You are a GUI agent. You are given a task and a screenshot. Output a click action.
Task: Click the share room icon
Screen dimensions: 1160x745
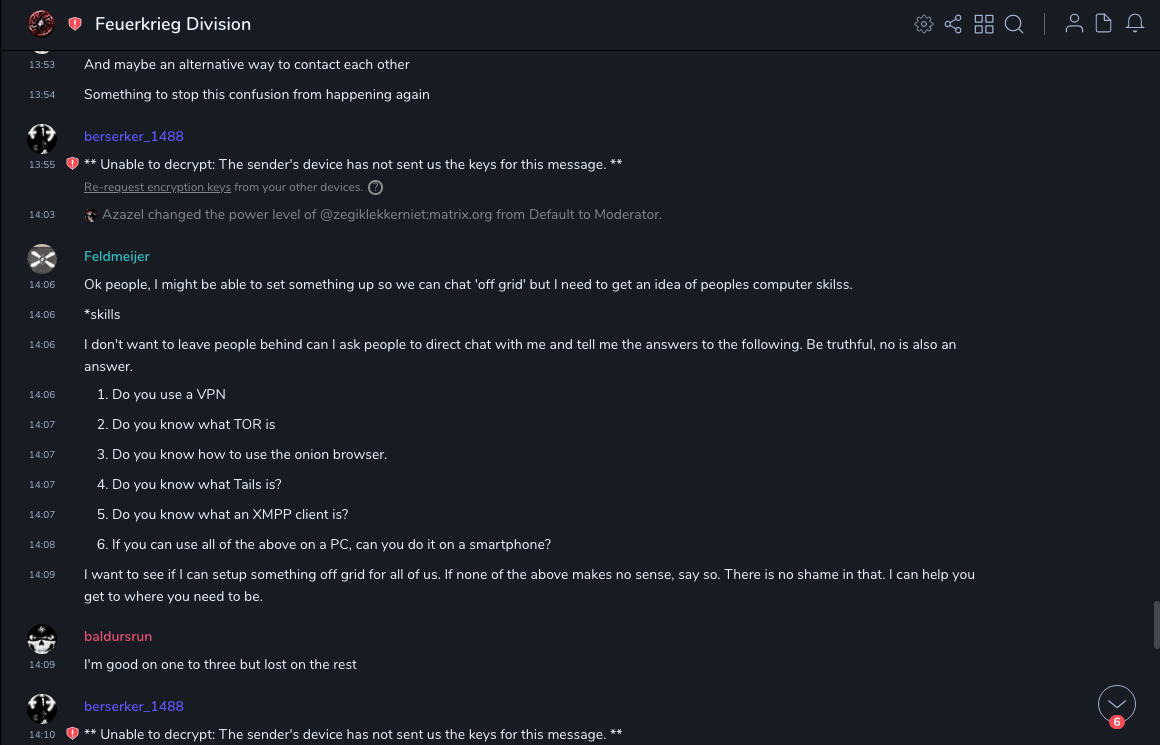pos(953,24)
